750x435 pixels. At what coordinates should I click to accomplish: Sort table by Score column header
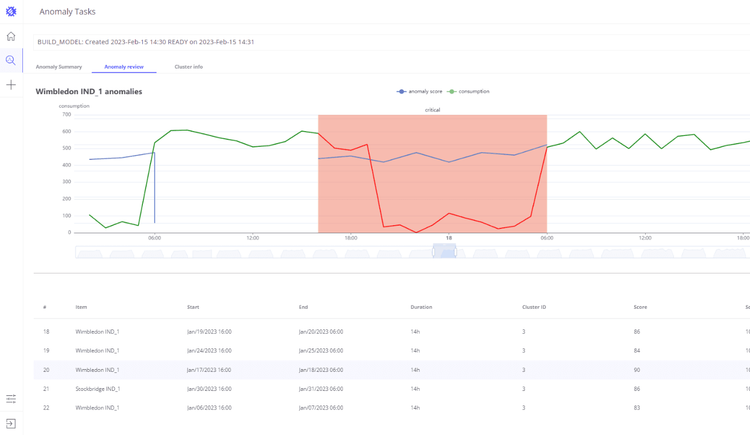coord(640,307)
